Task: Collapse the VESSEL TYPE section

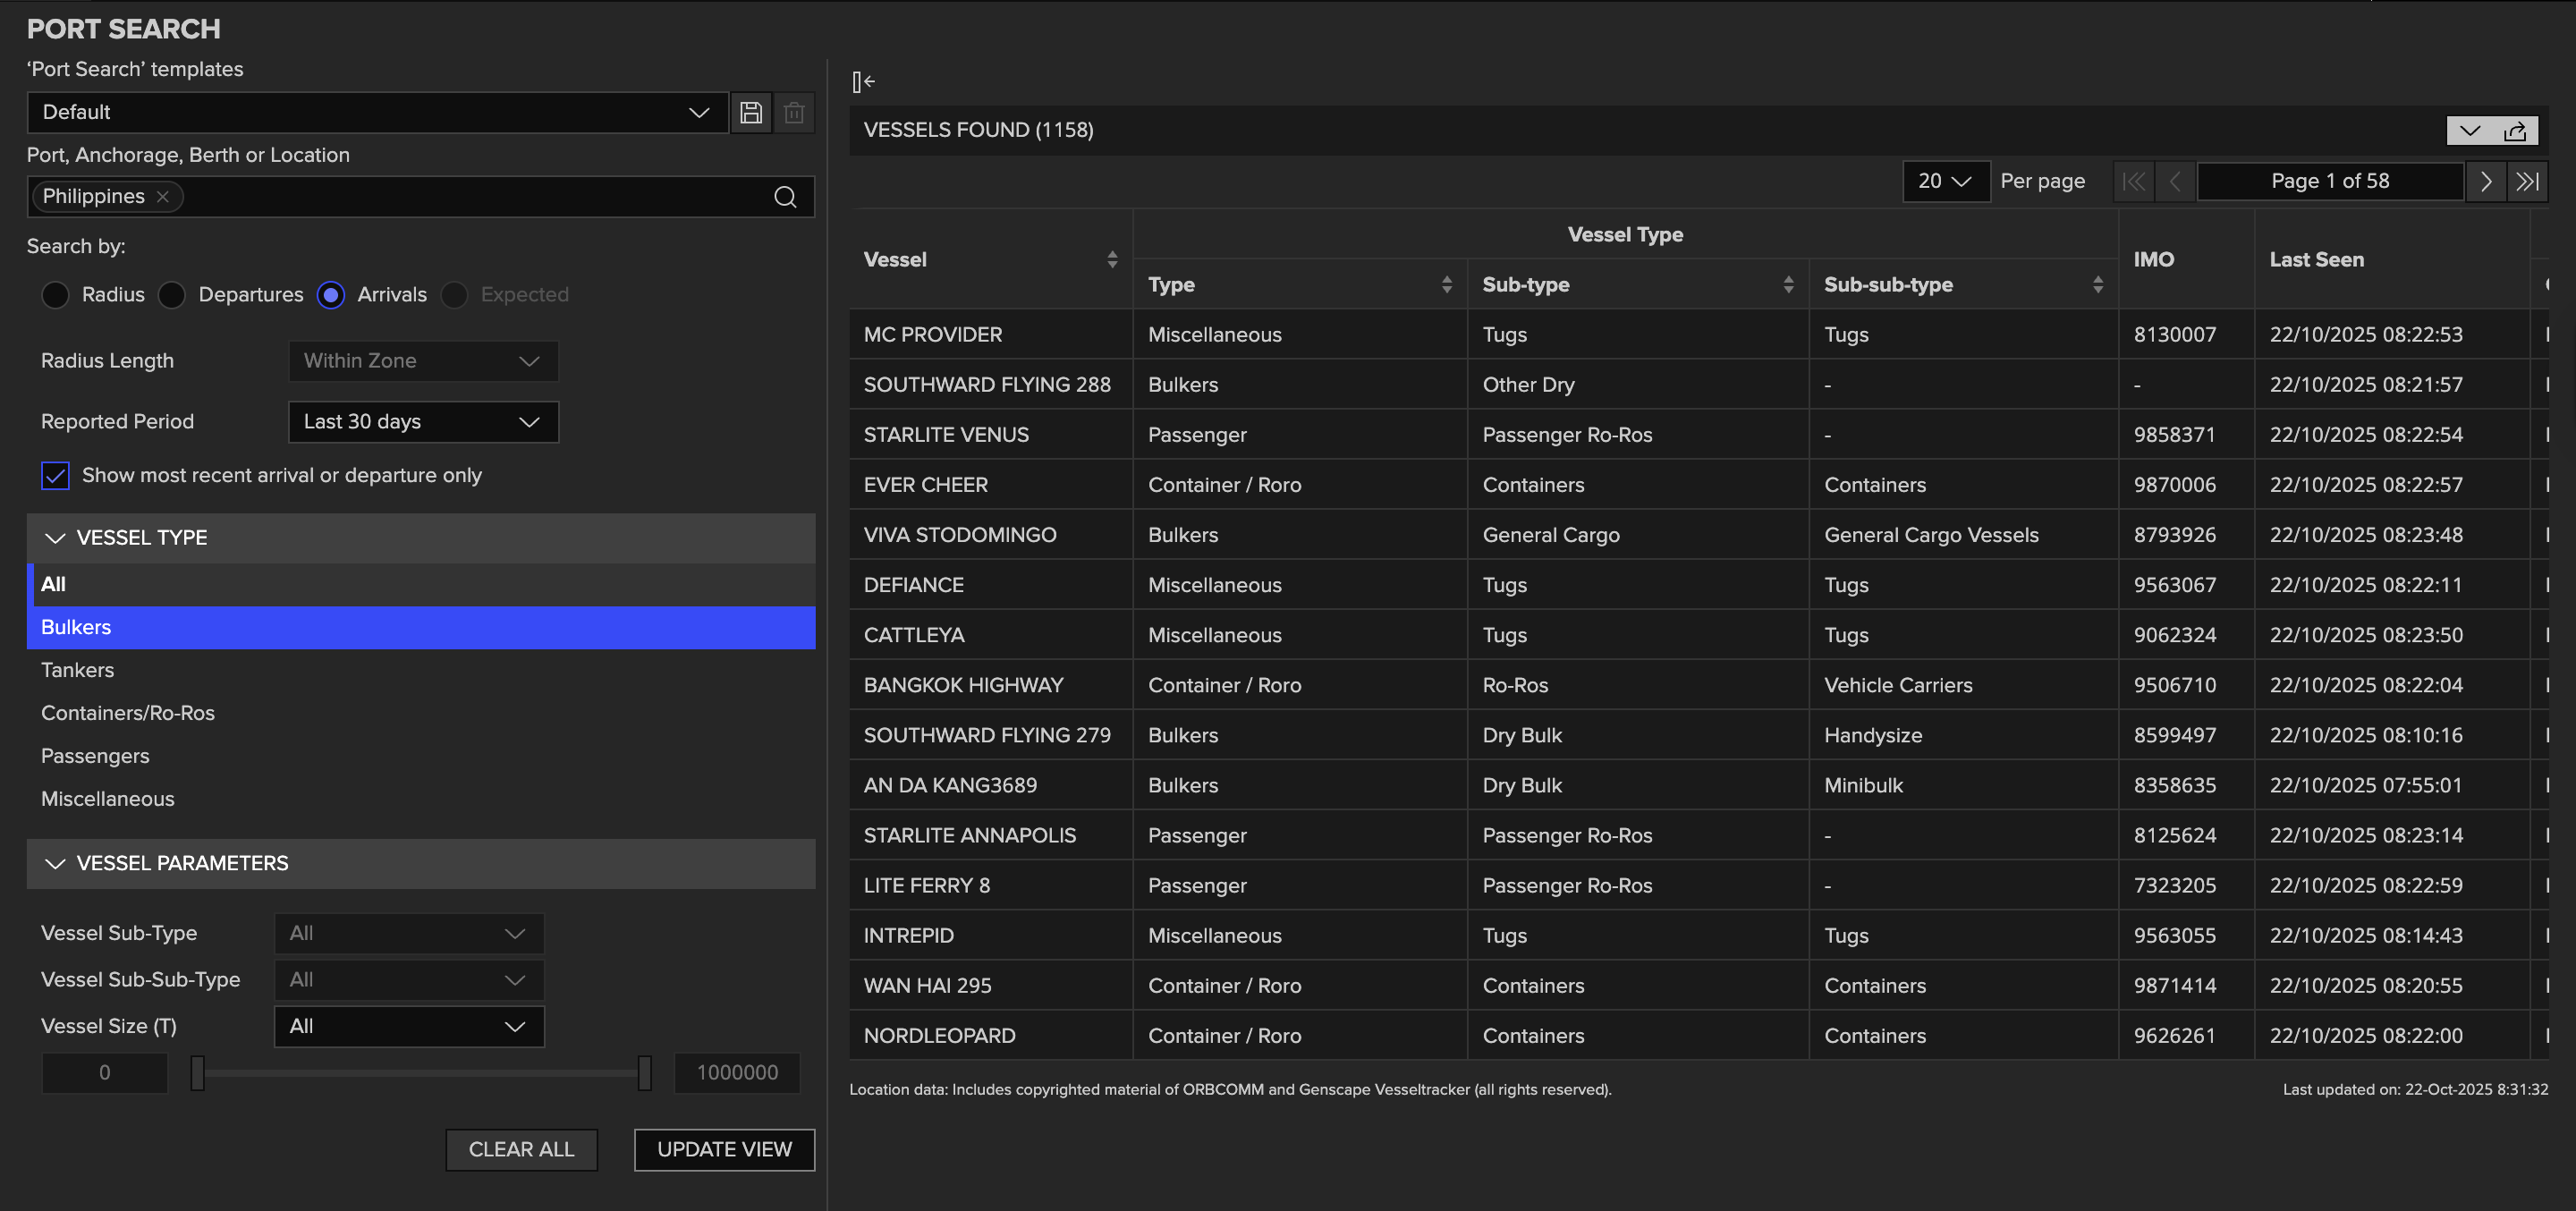Action: coord(56,538)
